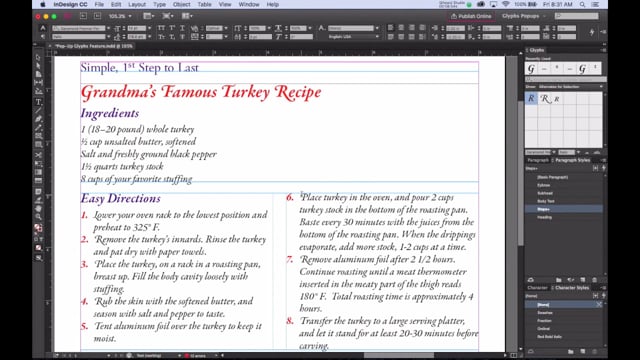Select the Free Transform tool
Image resolution: width=640 pixels, height=360 pixels.
(38, 164)
